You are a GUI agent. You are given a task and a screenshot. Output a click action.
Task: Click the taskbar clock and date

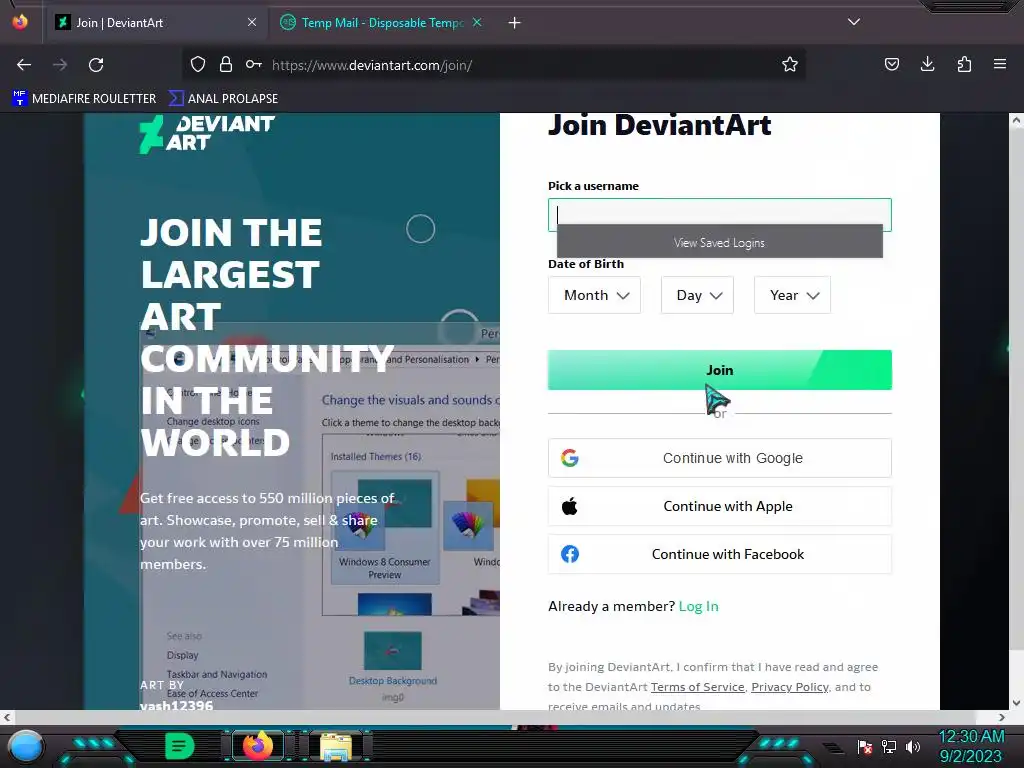971,746
